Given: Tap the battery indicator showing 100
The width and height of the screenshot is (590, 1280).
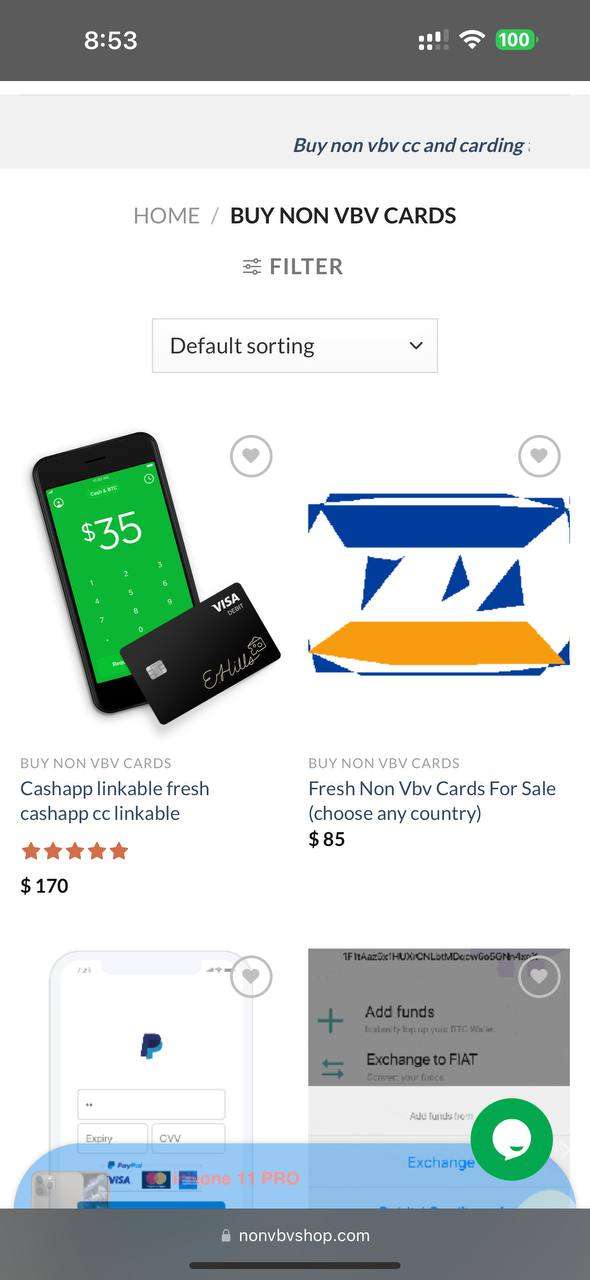Looking at the screenshot, I should click(516, 40).
